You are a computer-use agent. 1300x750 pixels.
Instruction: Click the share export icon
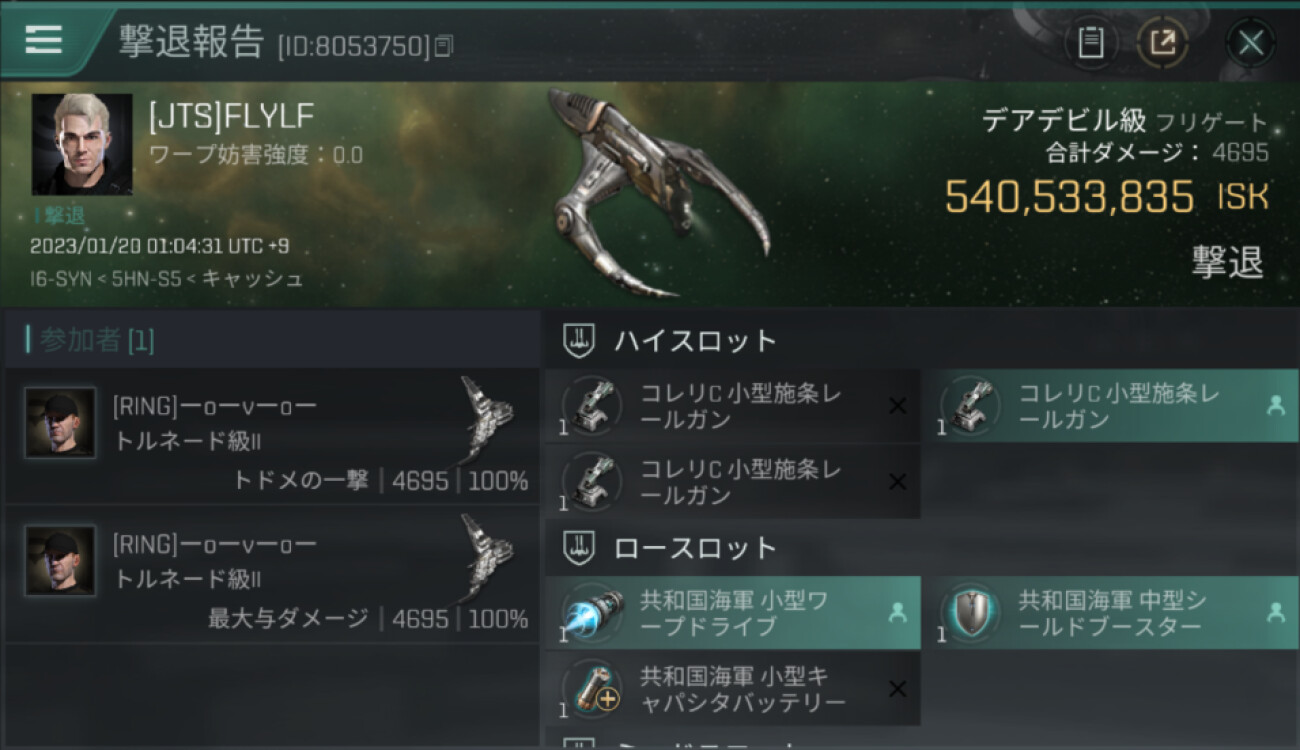pos(1162,43)
